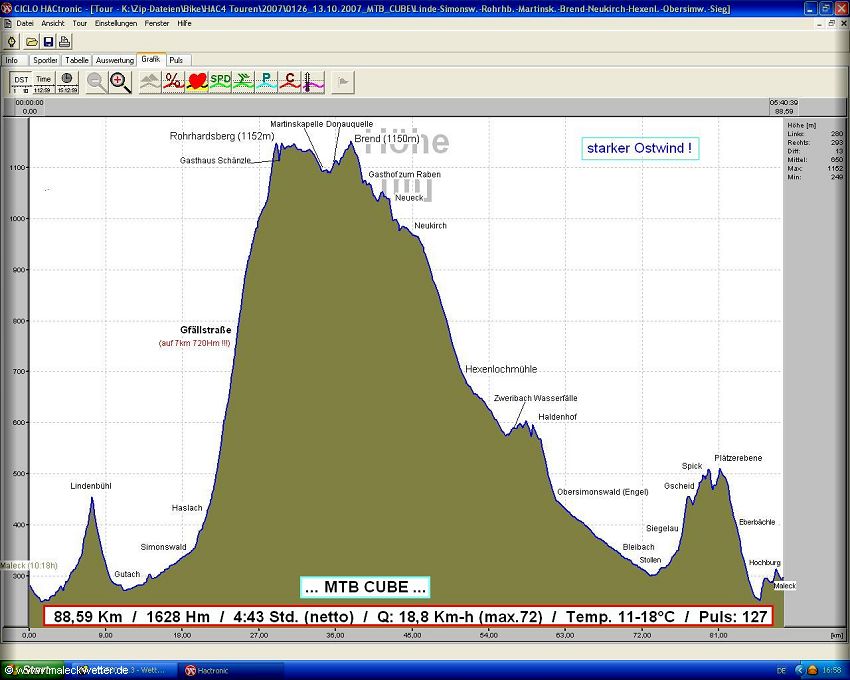Screen dimensions: 850x680
Task: Print the graph with the printer icon
Action: 64,42
